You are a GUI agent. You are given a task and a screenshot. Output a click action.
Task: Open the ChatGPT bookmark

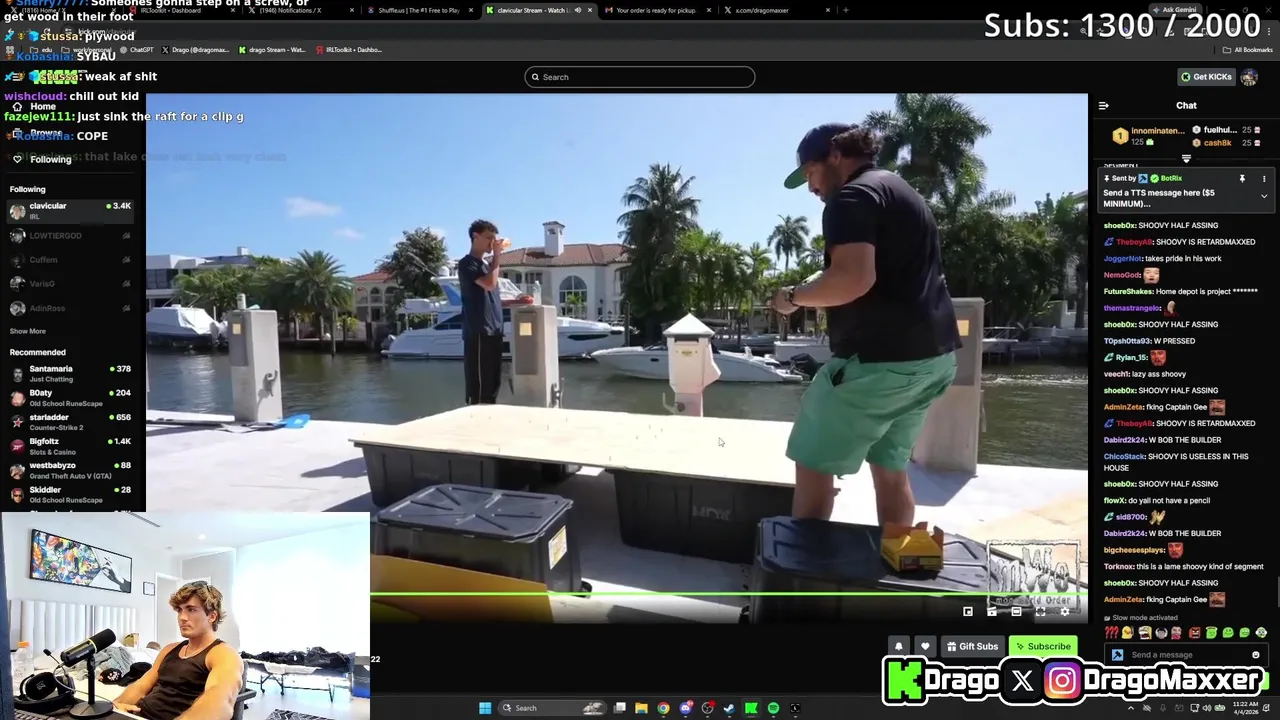click(136, 49)
